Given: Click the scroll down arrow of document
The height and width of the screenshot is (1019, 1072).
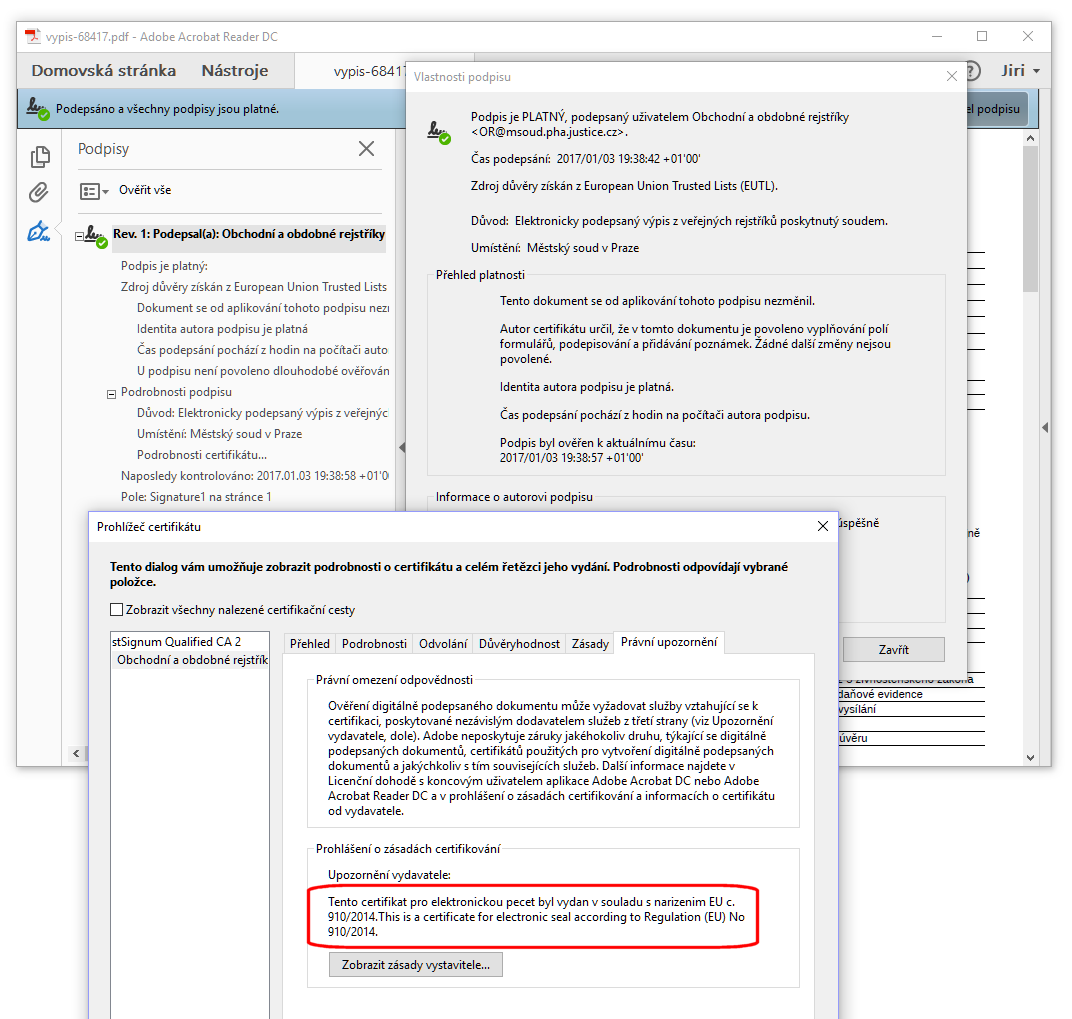Looking at the screenshot, I should pos(1030,757).
